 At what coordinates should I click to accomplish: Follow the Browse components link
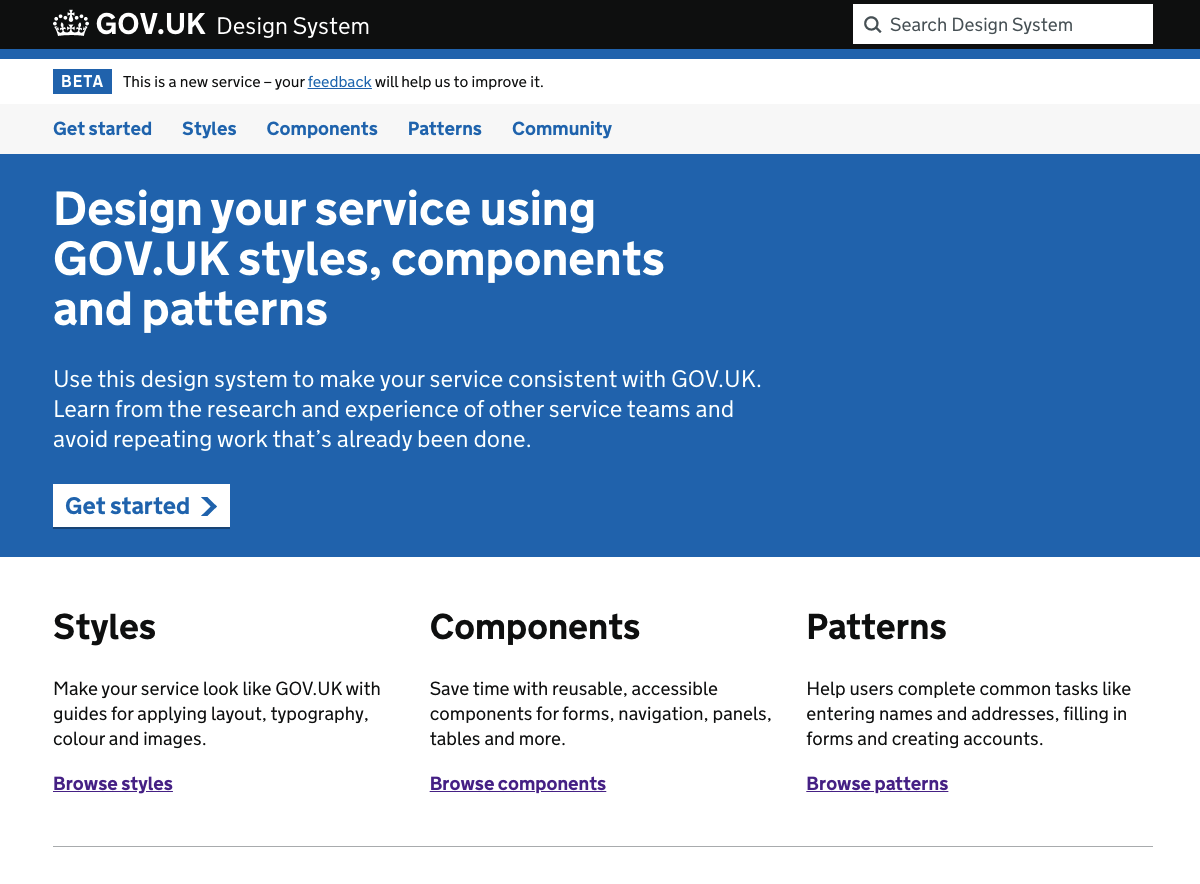pyautogui.click(x=518, y=784)
